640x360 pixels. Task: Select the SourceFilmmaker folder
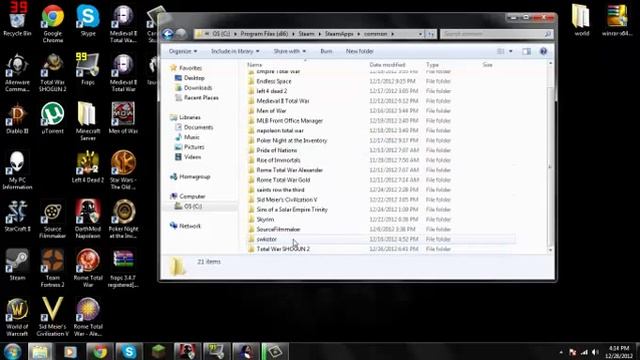coord(278,229)
